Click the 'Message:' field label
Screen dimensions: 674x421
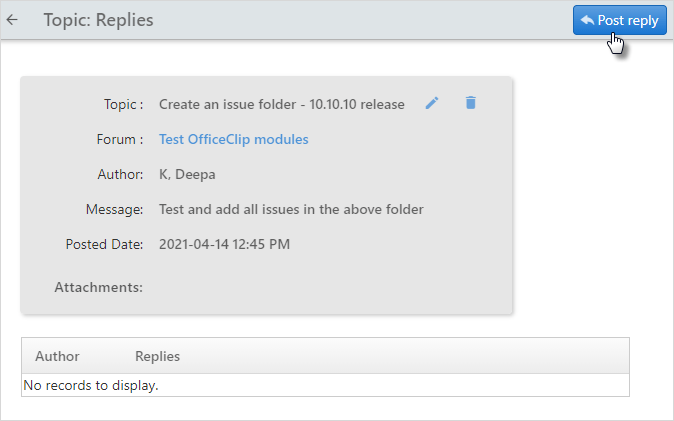[114, 209]
